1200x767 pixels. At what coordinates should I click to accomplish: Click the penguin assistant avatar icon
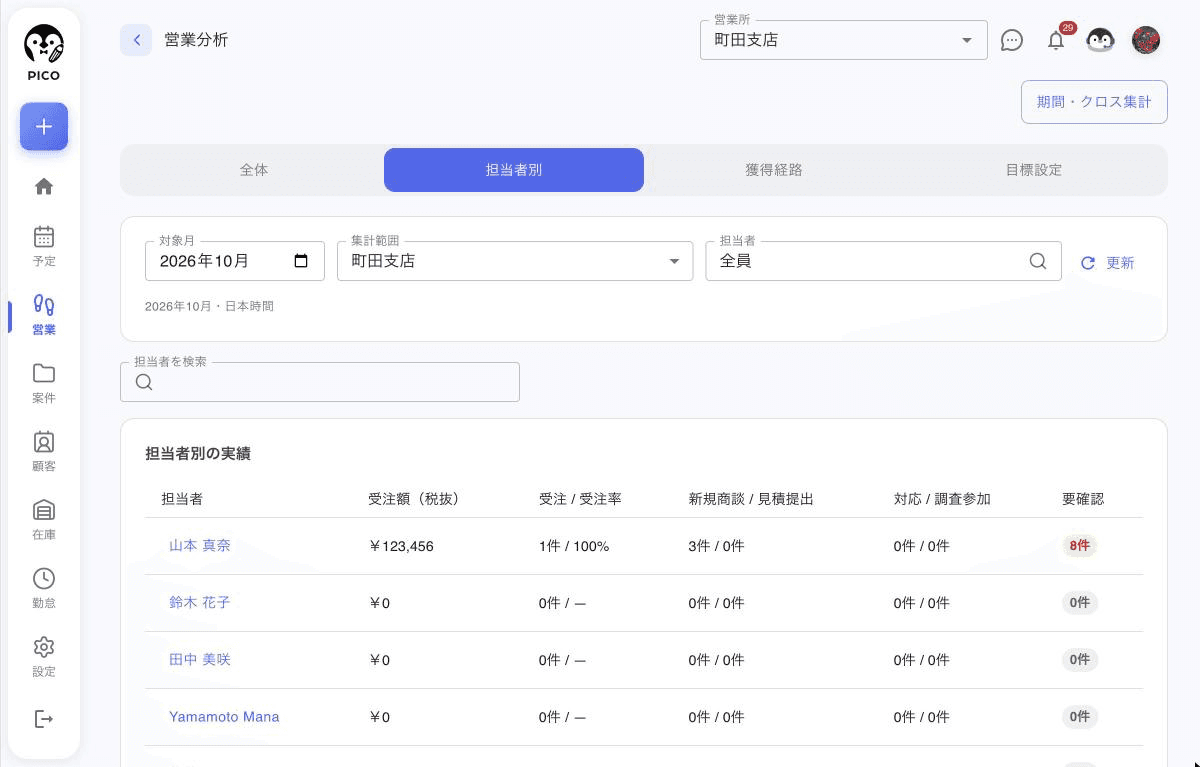click(1101, 40)
